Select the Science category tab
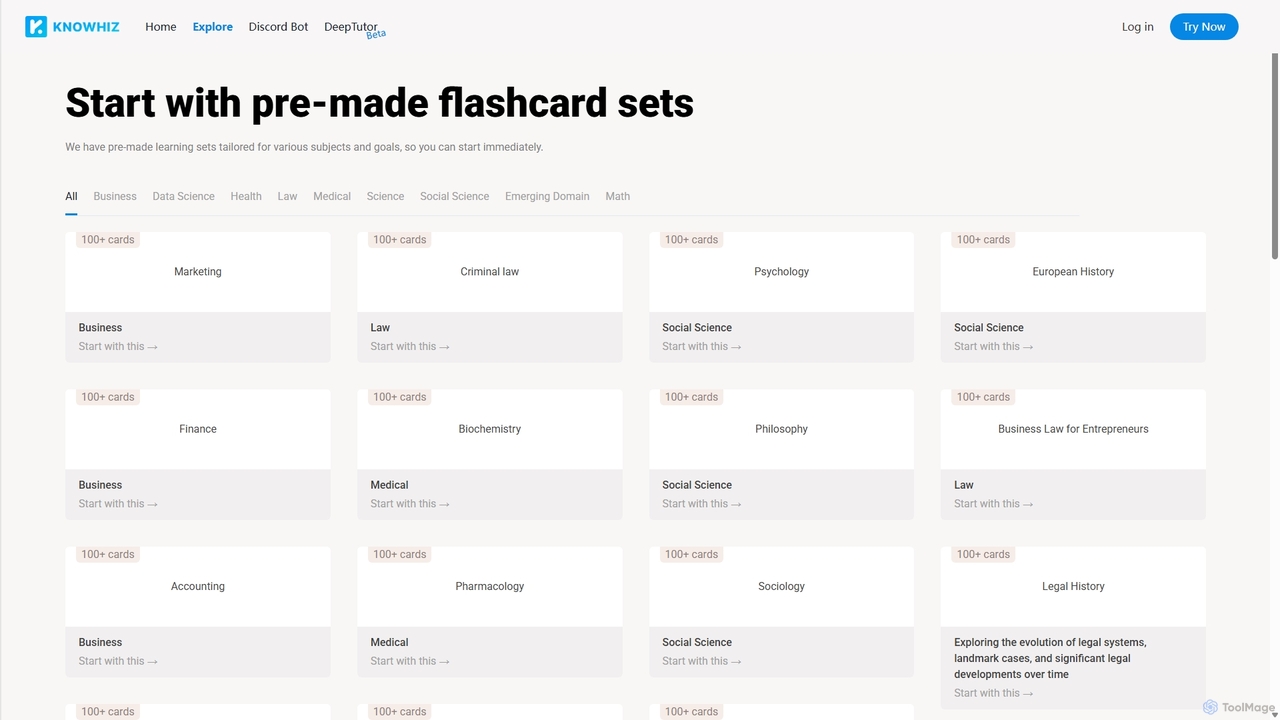 click(x=385, y=196)
